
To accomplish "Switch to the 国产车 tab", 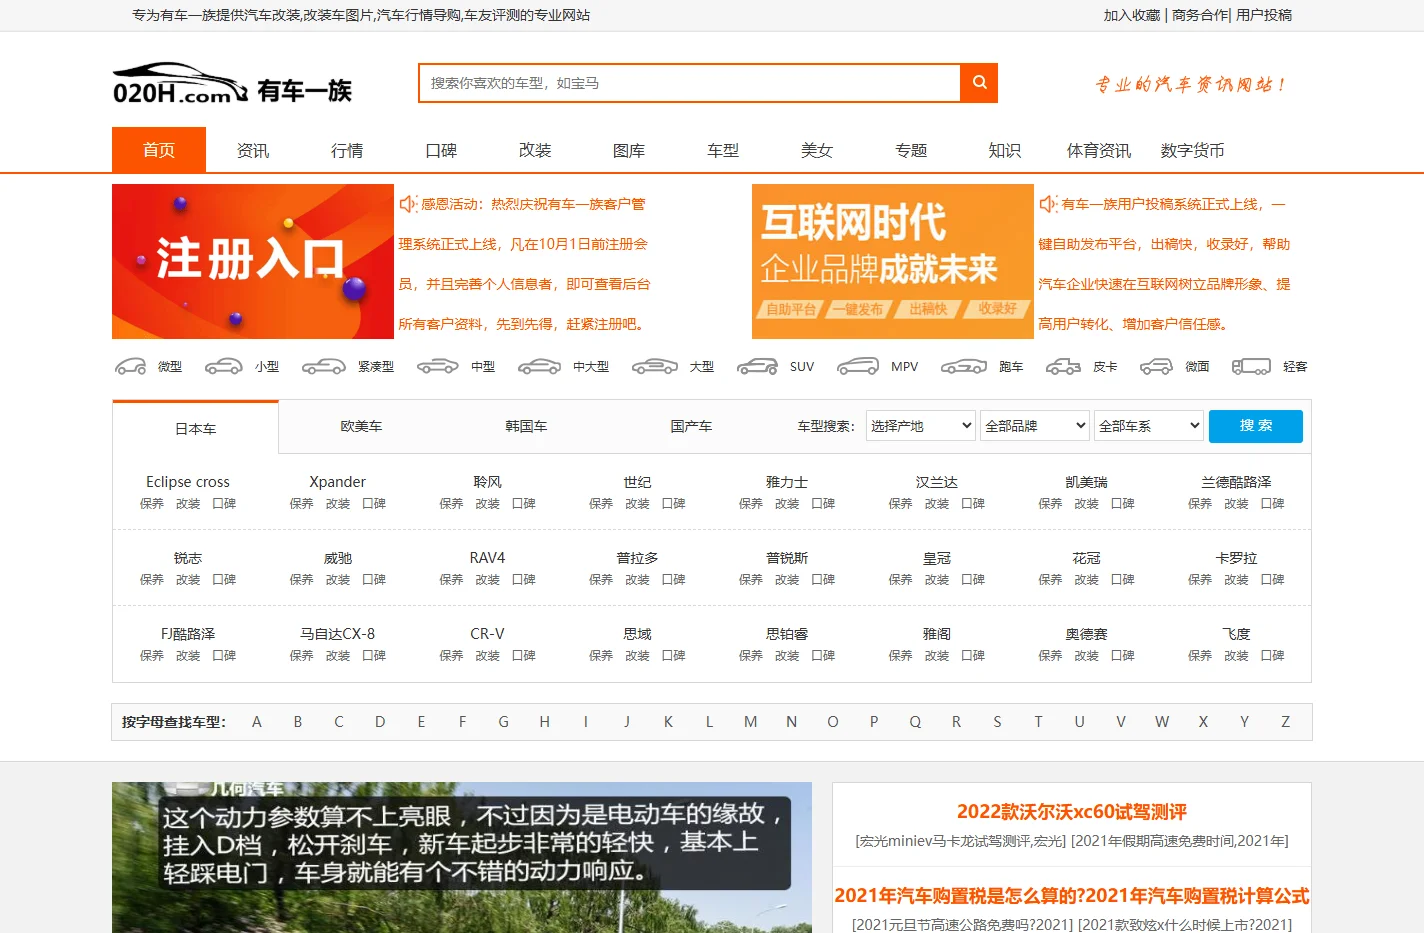I will click(691, 426).
